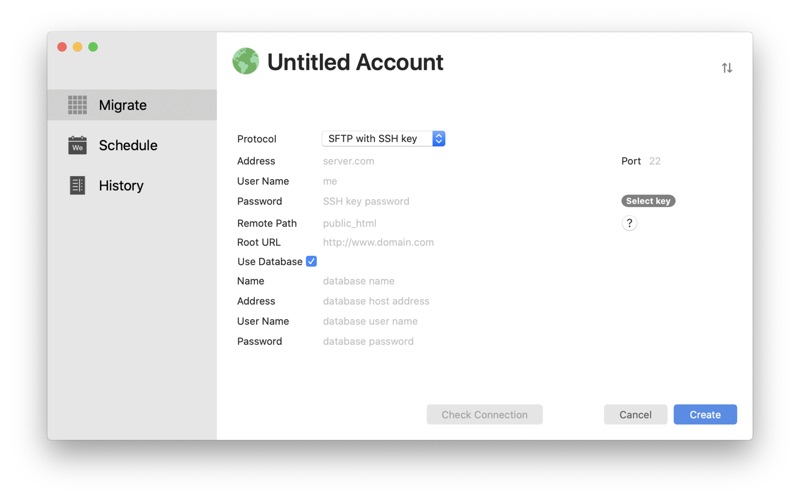Screen dimensions: 800x500
Task: Minimize the window with yellow button
Action: pyautogui.click(x=78, y=47)
